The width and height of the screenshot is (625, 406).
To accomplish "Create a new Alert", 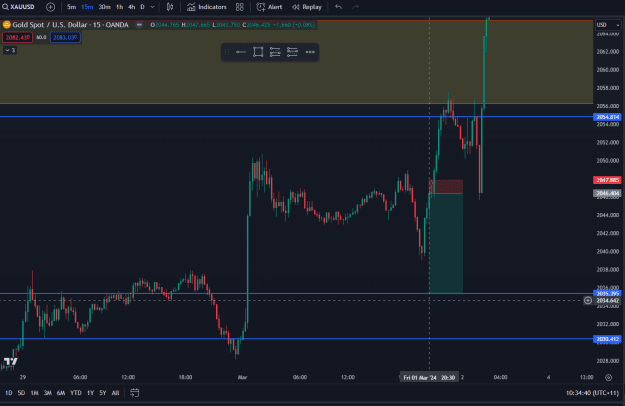I will [x=269, y=7].
